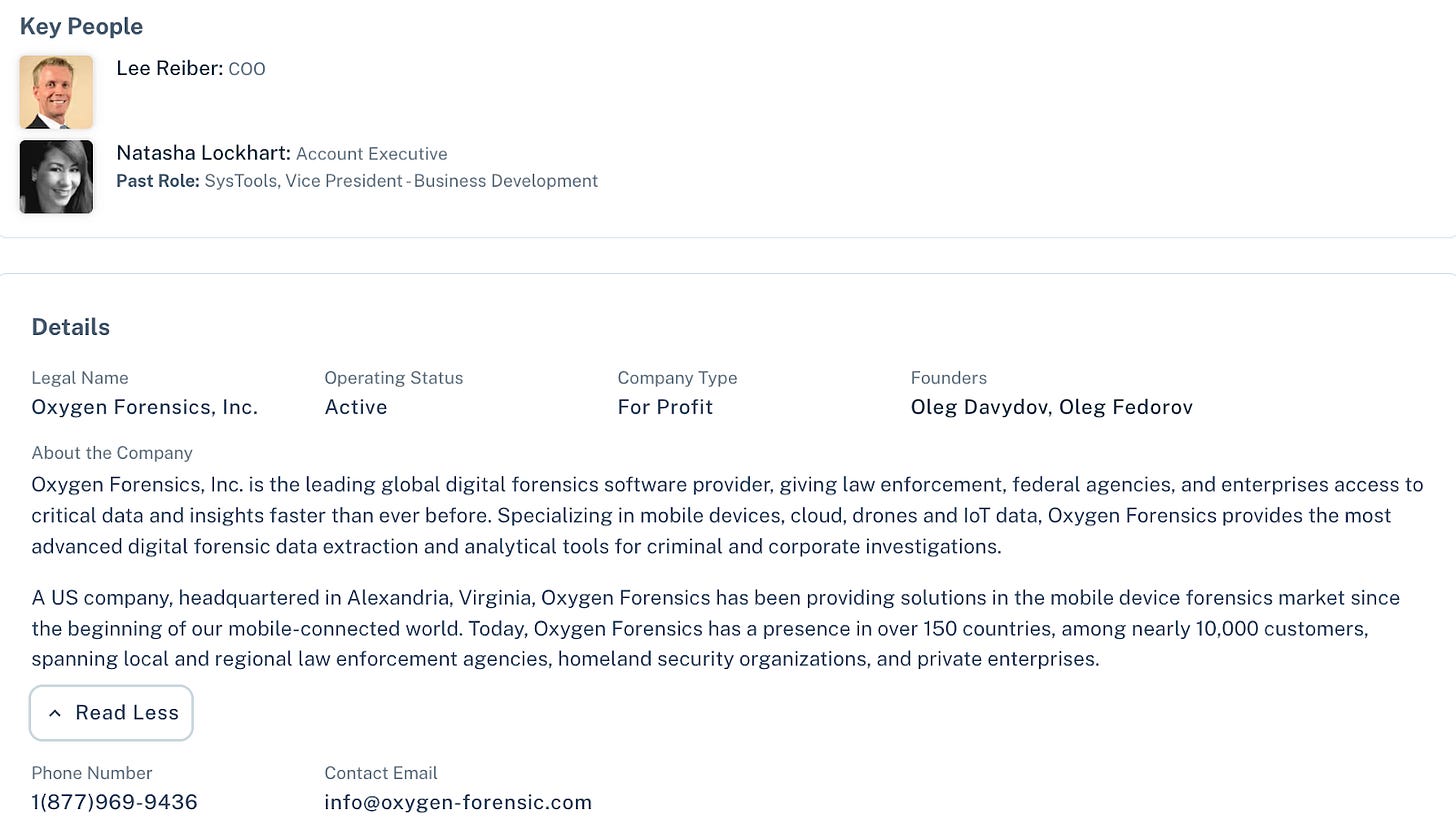The height and width of the screenshot is (833, 1456).
Task: Open Natasha Lockhart's profile photo
Action: click(56, 177)
